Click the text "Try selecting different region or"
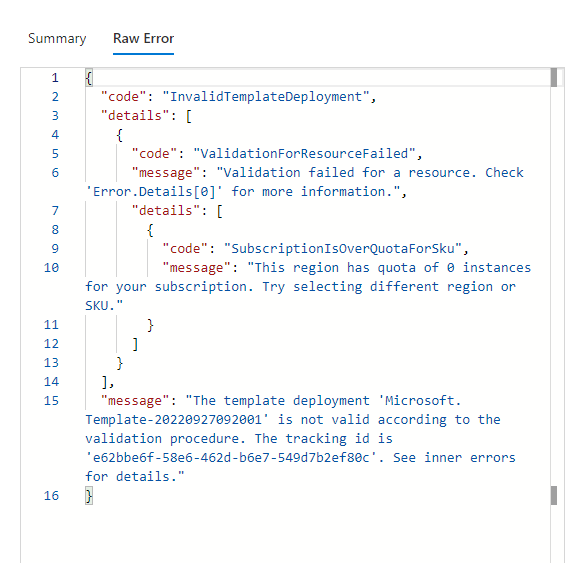 click(389, 287)
